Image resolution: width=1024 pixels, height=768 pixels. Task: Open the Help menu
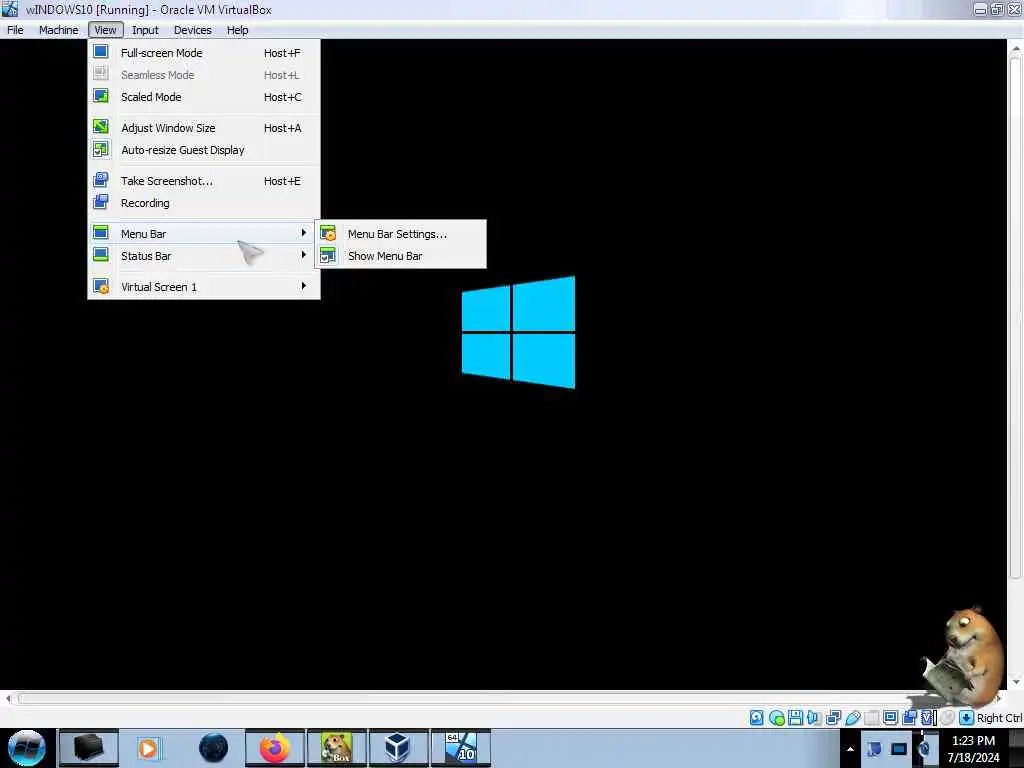pos(238,30)
